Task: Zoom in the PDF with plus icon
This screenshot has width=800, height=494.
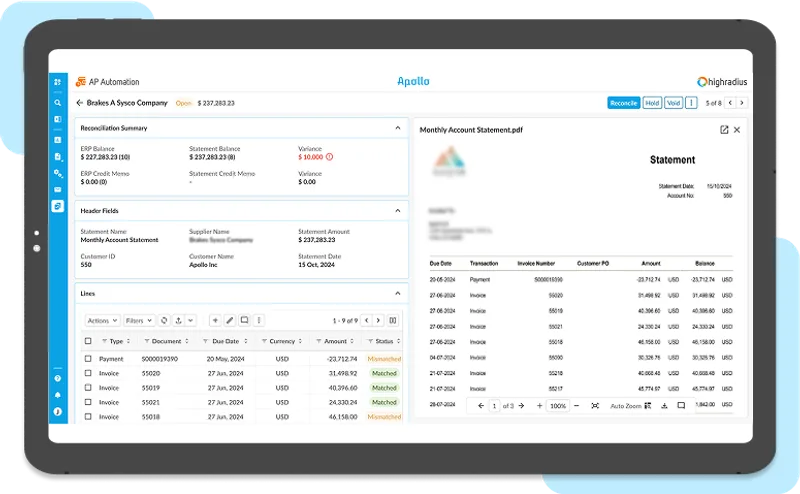Action: 539,406
